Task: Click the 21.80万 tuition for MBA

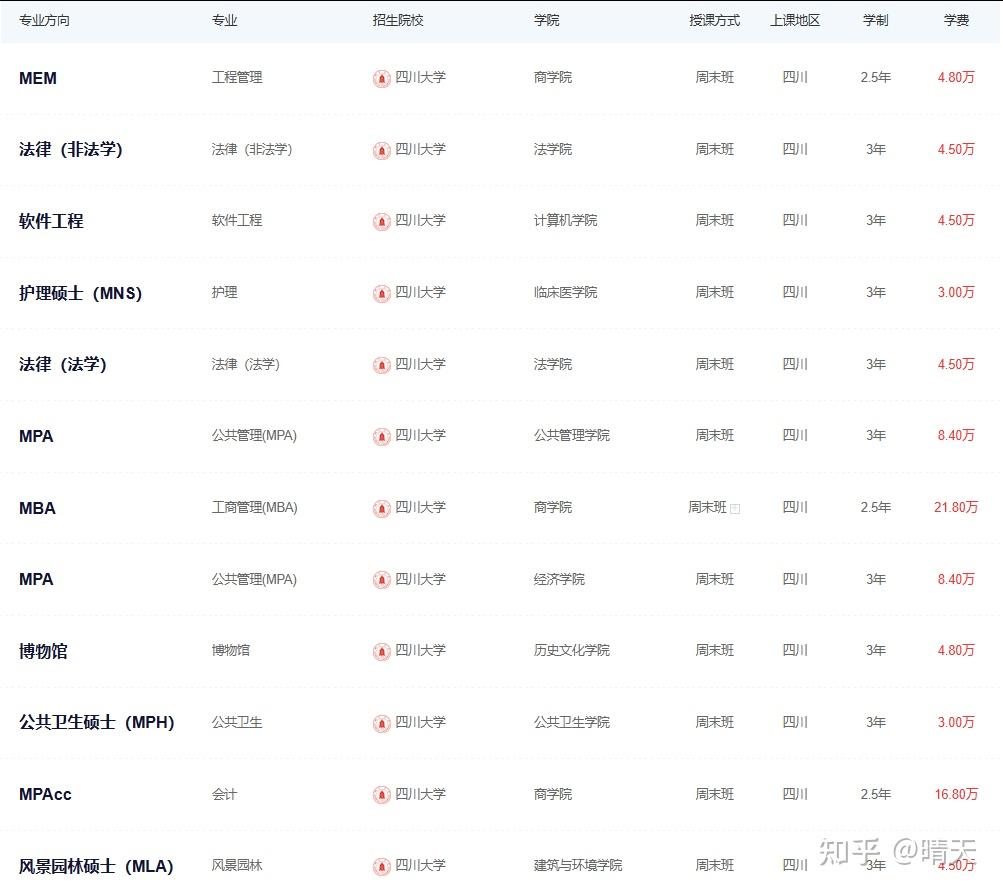Action: coord(956,507)
